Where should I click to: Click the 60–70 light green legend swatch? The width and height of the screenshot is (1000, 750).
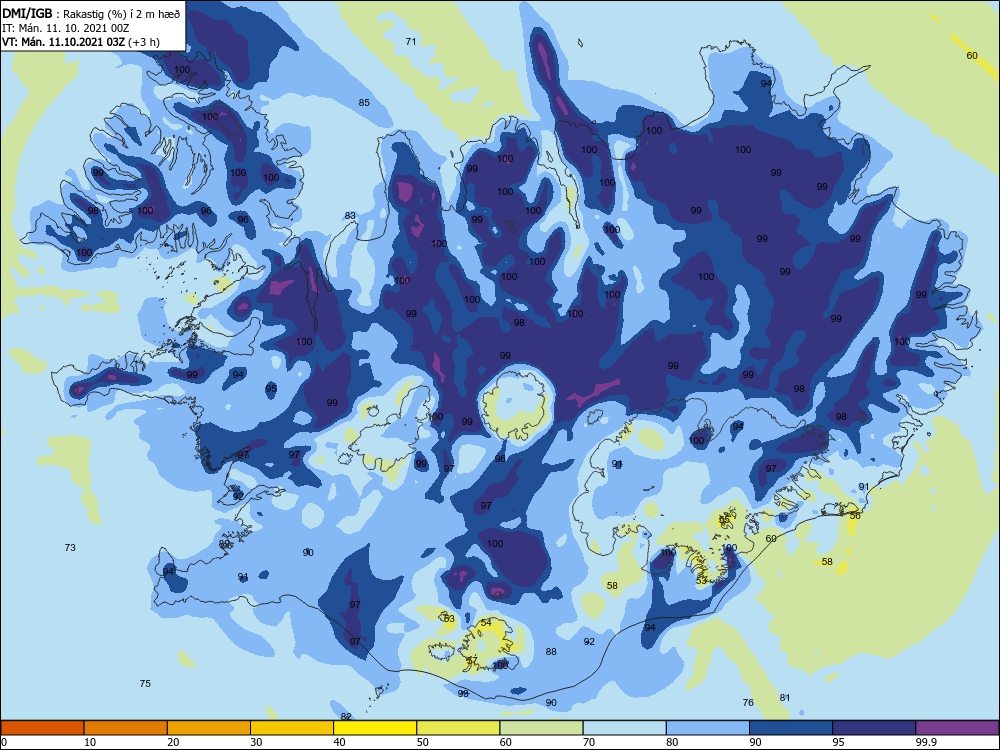[x=541, y=728]
